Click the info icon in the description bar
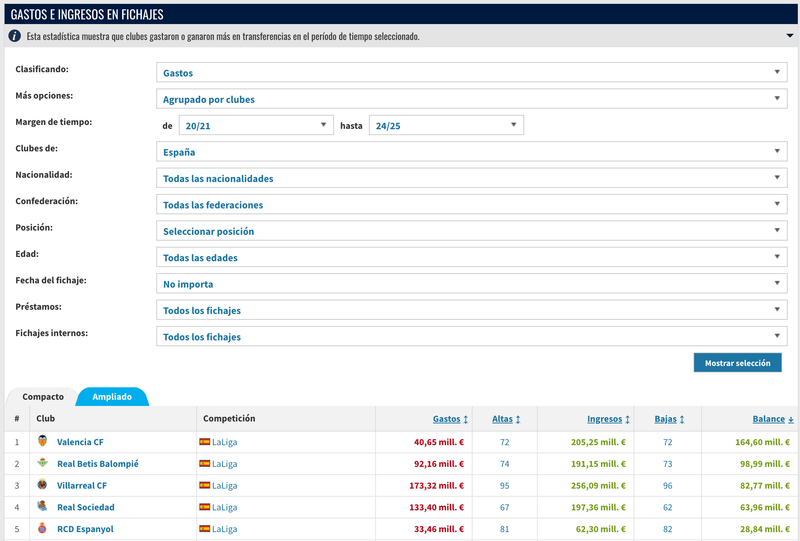 click(15, 36)
